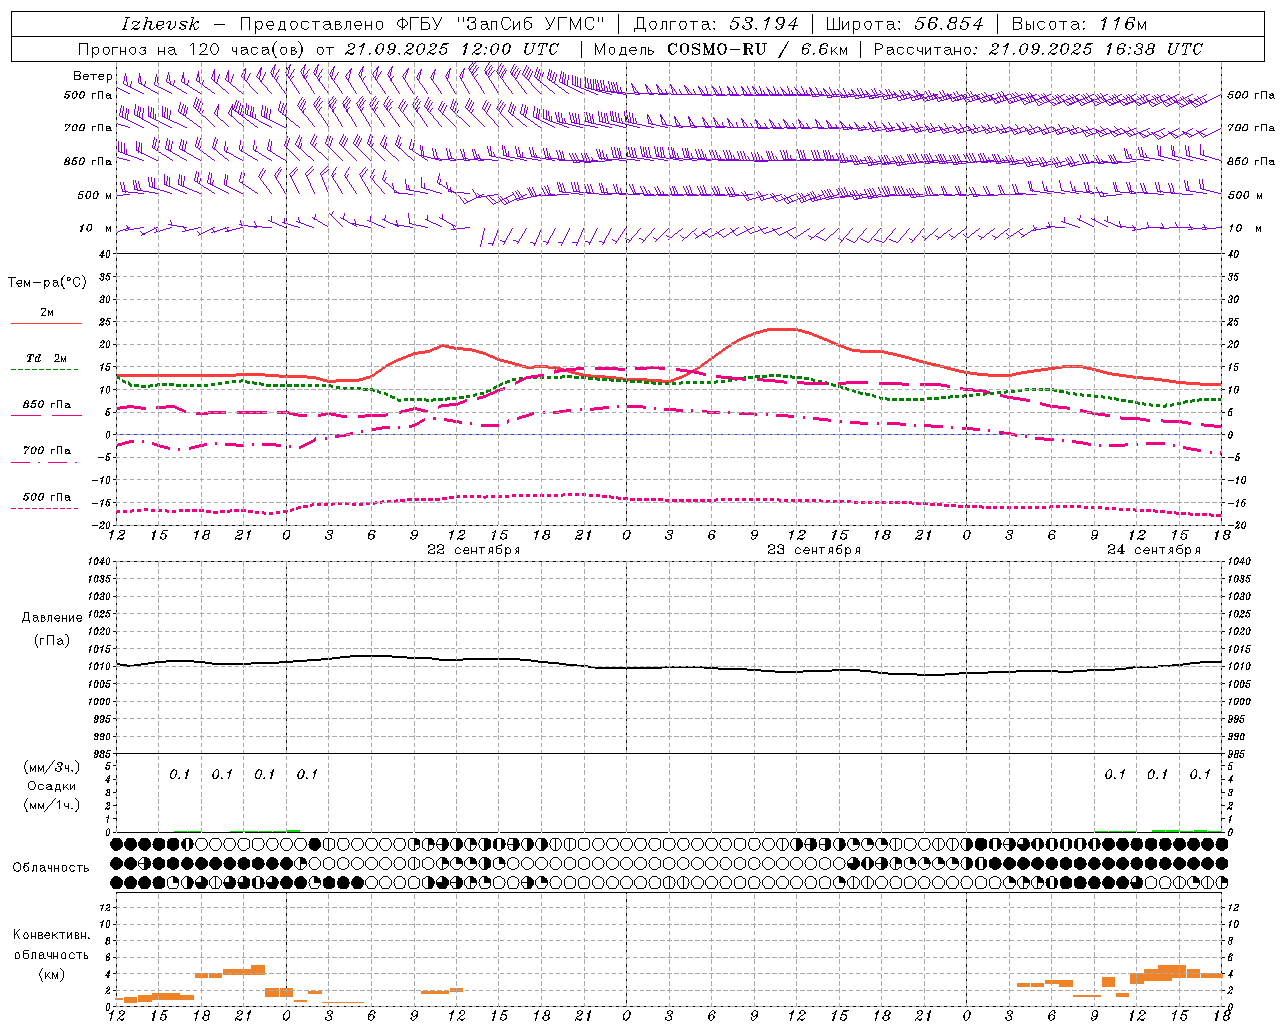Click the (км) unit label for convective clouds
This screenshot has width=1280, height=1024.
tap(51, 974)
